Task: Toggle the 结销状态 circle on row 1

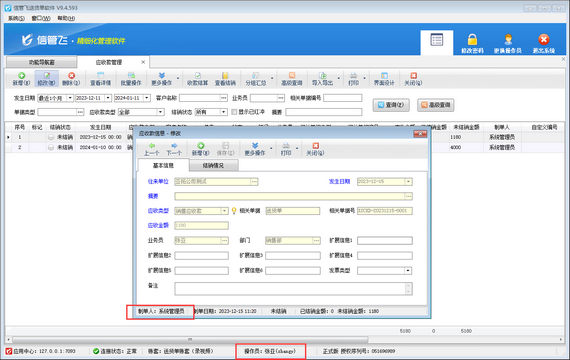Action: [x=51, y=137]
